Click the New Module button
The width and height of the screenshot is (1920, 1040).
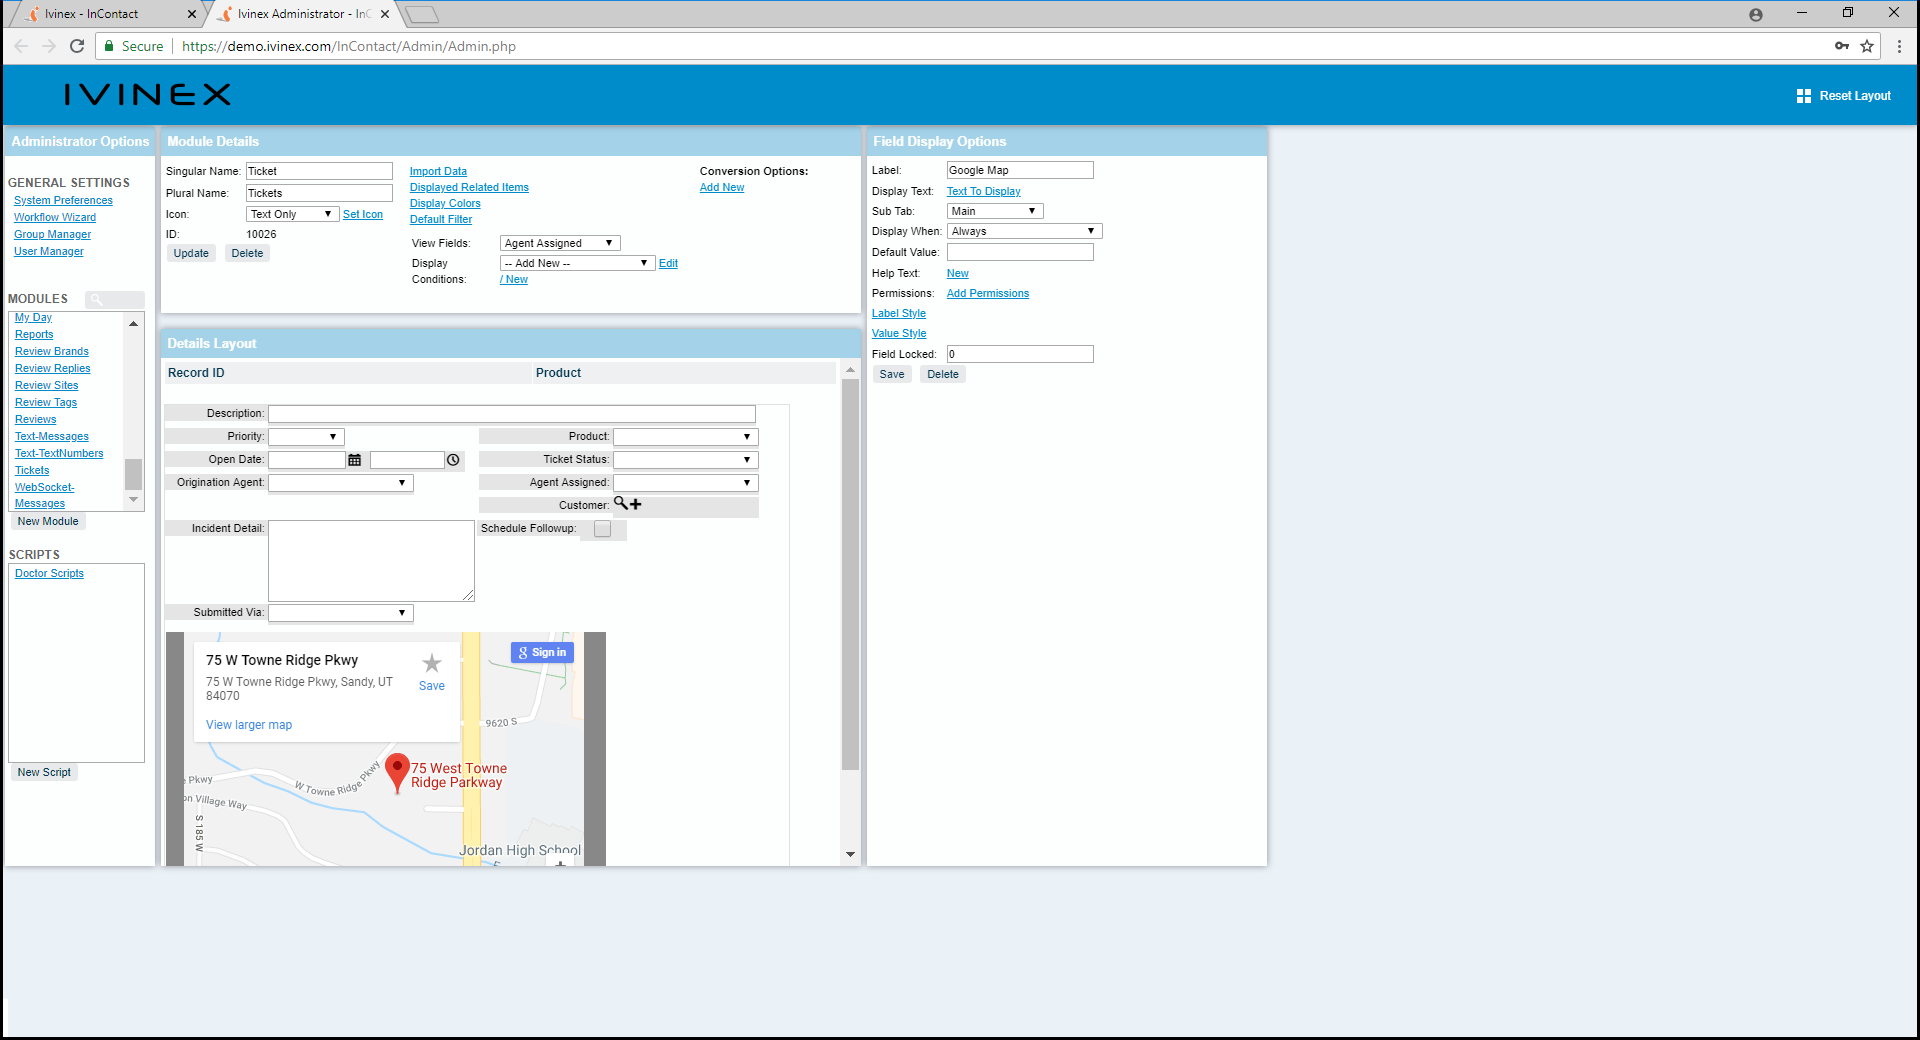coord(48,522)
